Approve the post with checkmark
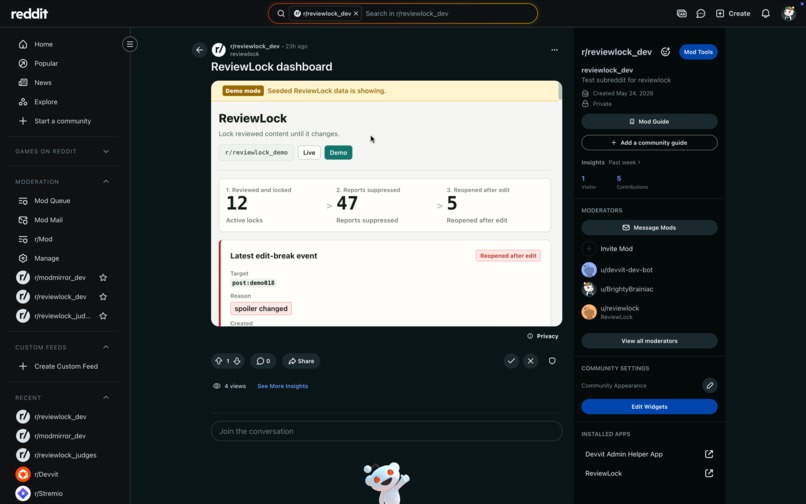806x504 pixels. point(511,361)
